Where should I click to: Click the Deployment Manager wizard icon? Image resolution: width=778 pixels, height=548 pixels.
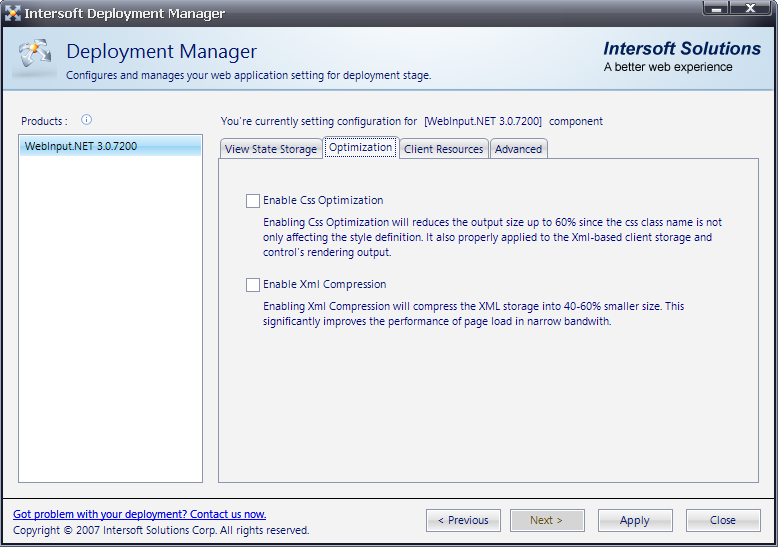[x=33, y=58]
